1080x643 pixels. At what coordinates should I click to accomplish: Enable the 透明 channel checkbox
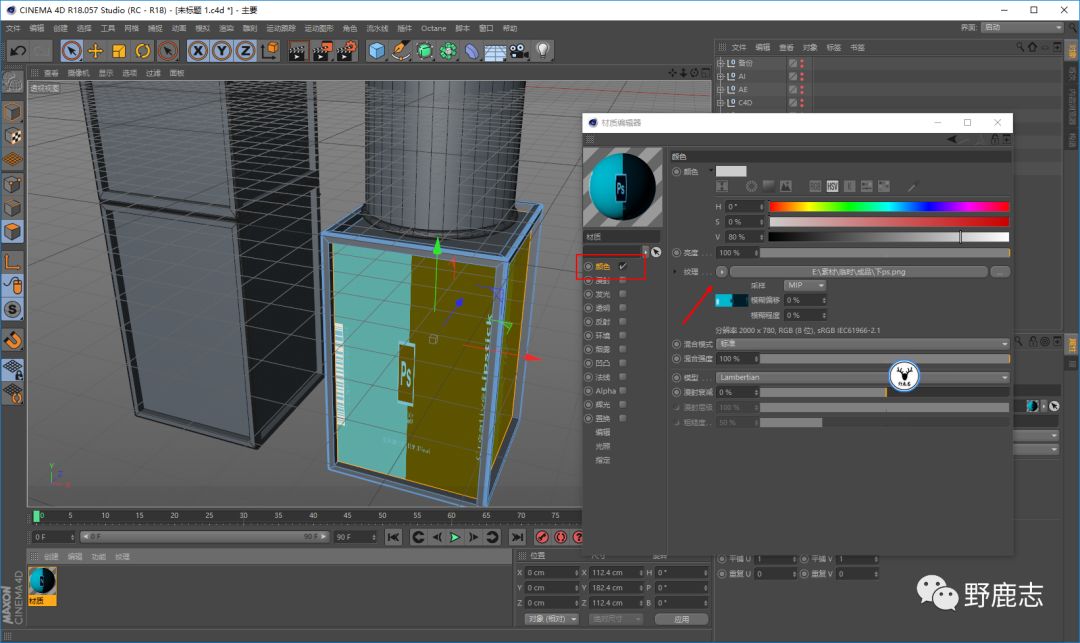623,308
